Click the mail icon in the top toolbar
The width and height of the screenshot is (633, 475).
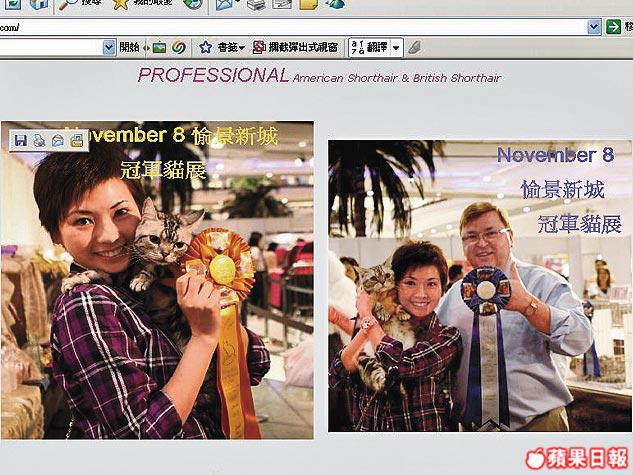click(x=226, y=4)
